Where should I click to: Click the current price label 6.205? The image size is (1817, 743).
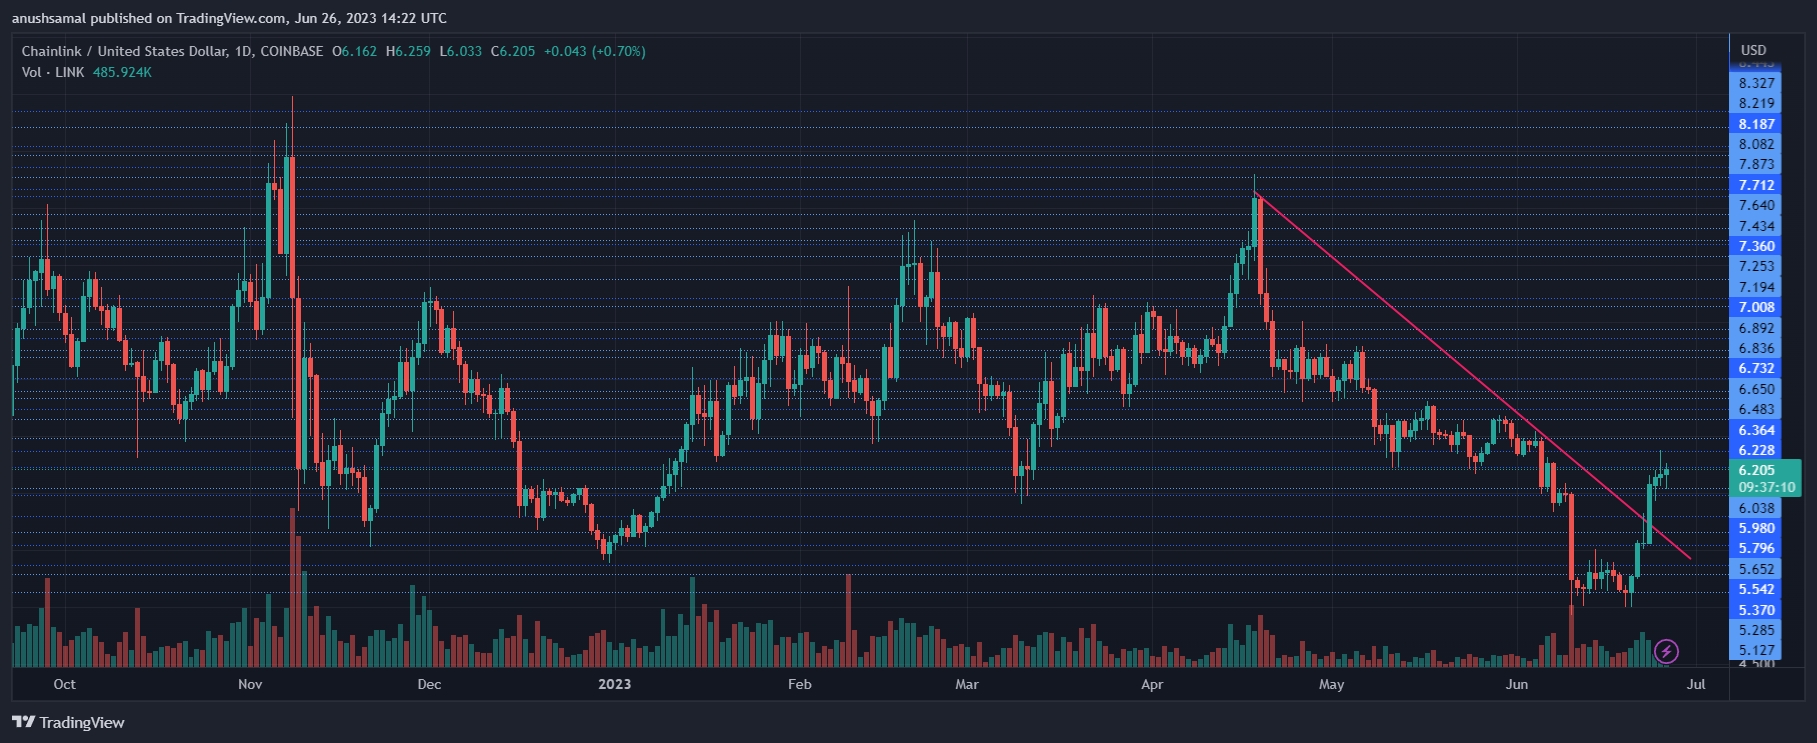(1757, 470)
